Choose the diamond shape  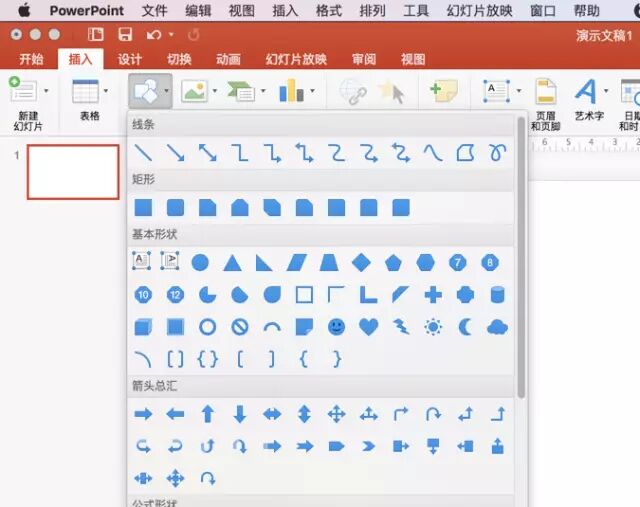click(361, 262)
